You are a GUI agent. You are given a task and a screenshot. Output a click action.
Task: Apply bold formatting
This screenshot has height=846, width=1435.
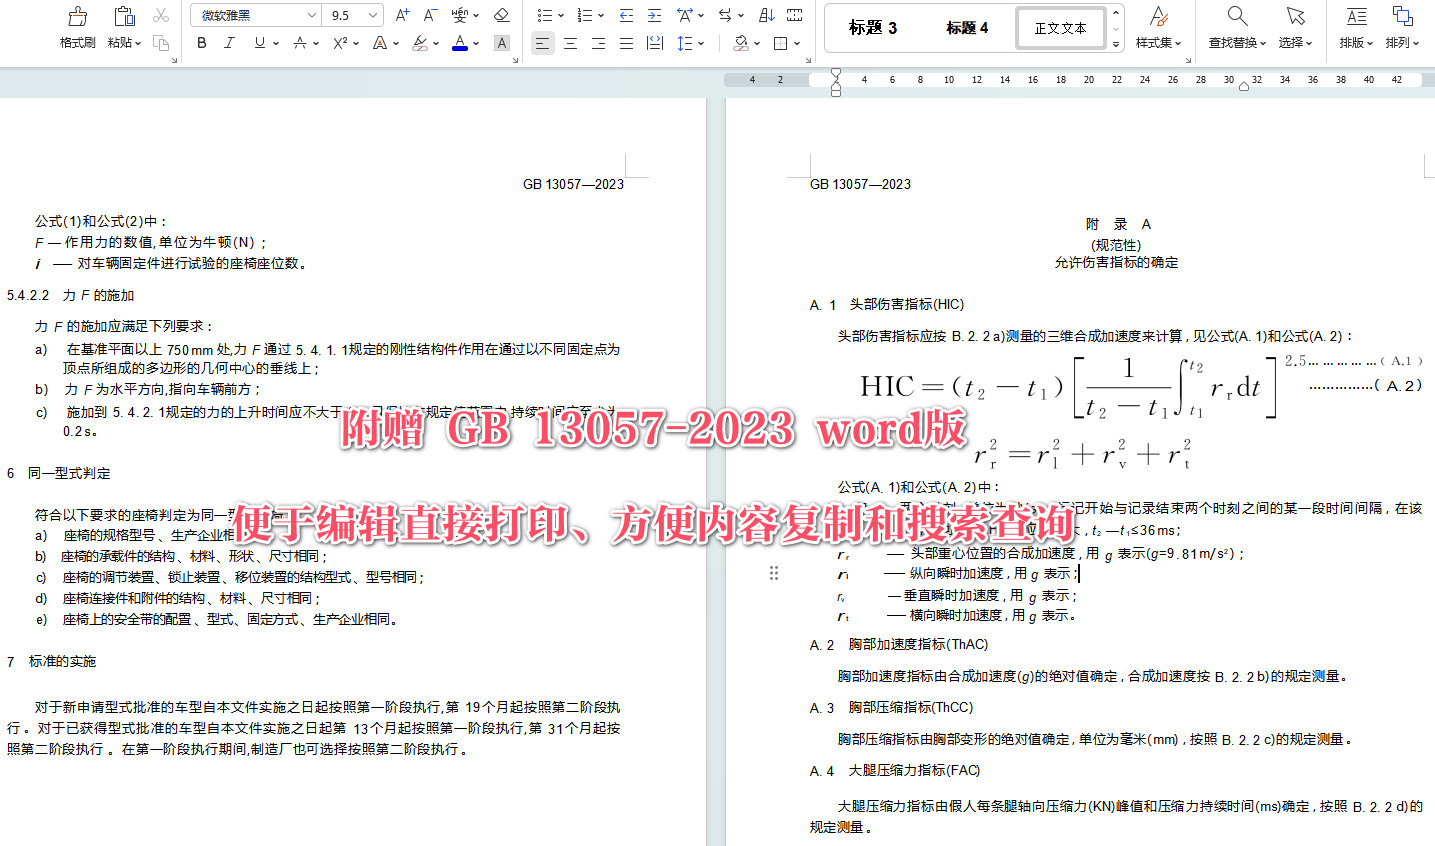tap(201, 43)
